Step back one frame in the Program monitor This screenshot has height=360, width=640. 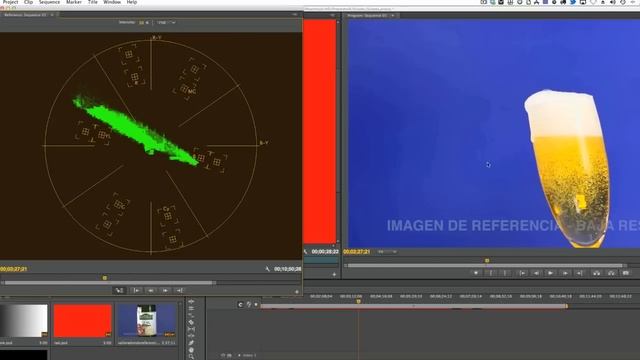click(x=536, y=273)
